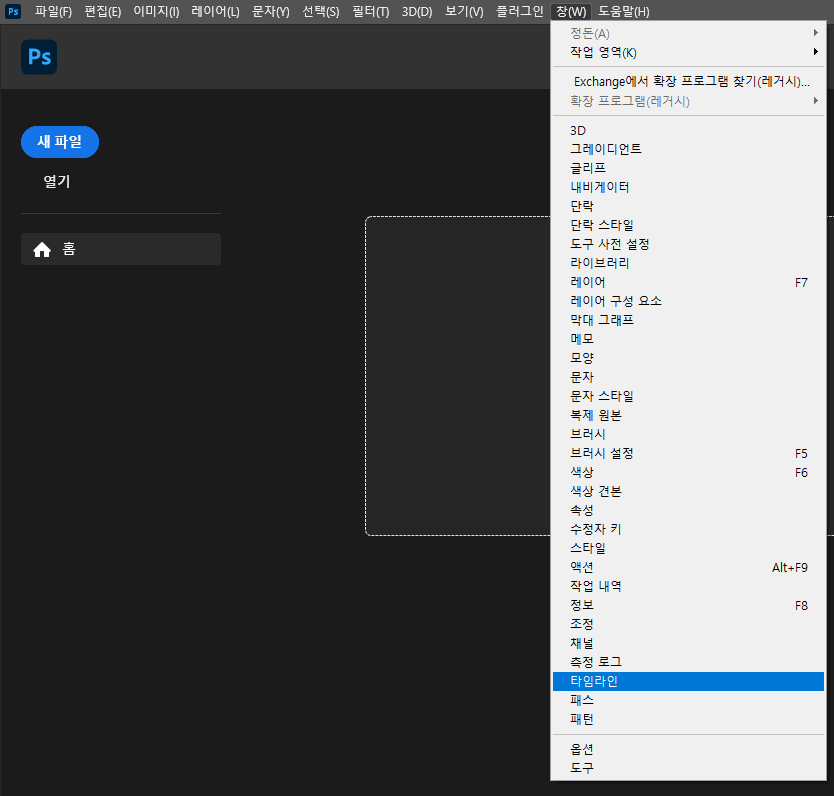Show the 문자 스타일 panel
The width and height of the screenshot is (834, 796).
pos(688,396)
